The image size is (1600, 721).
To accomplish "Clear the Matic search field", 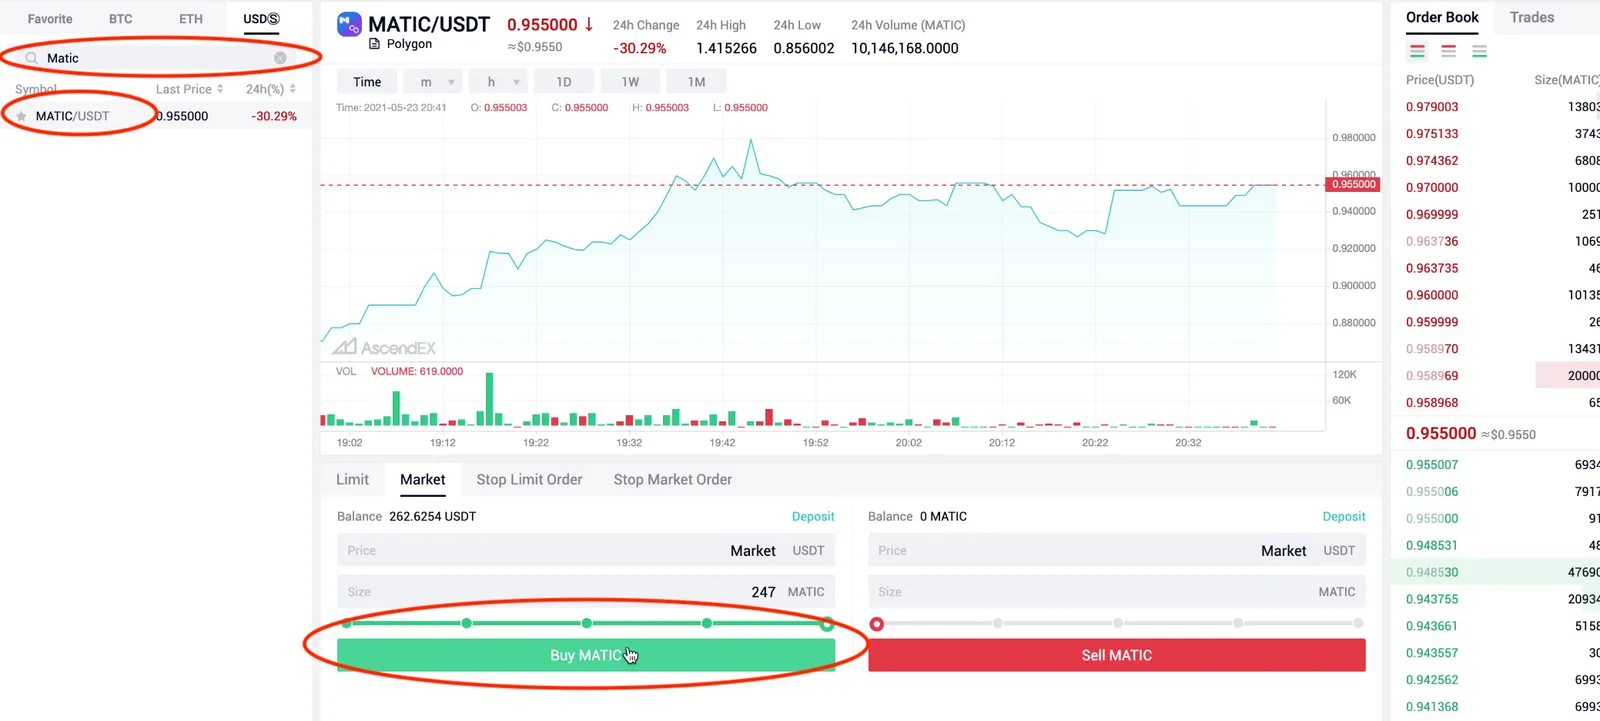I will (x=280, y=58).
